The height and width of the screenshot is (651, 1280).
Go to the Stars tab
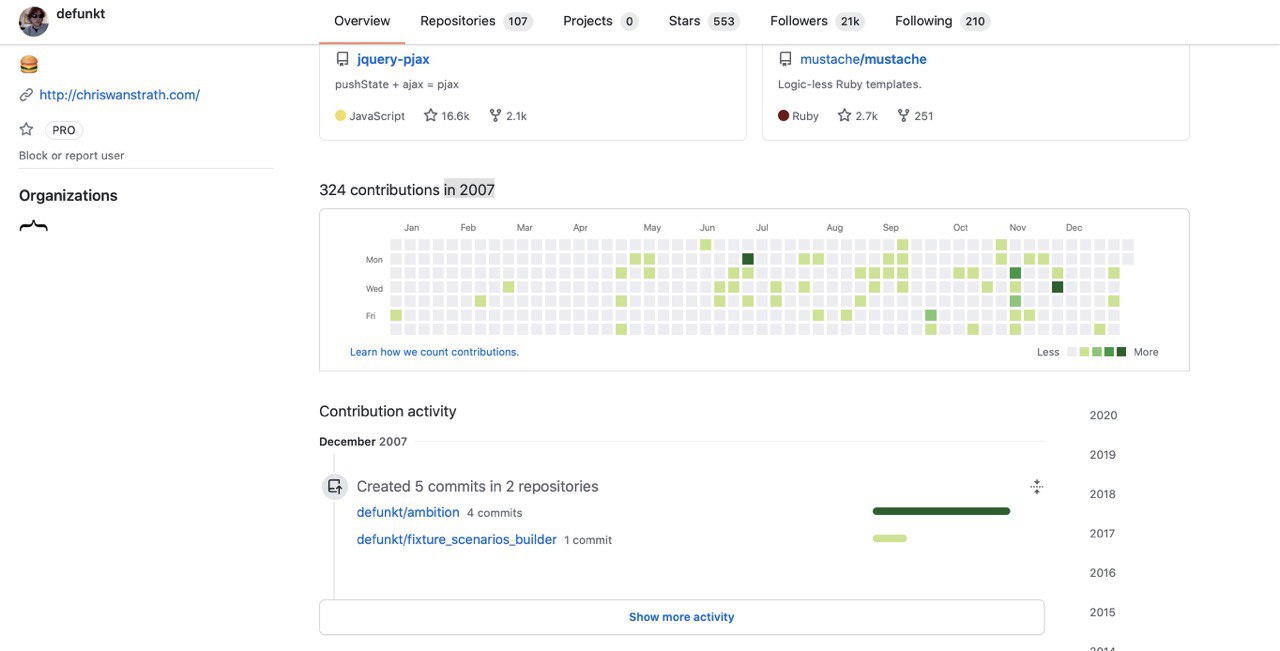click(703, 21)
